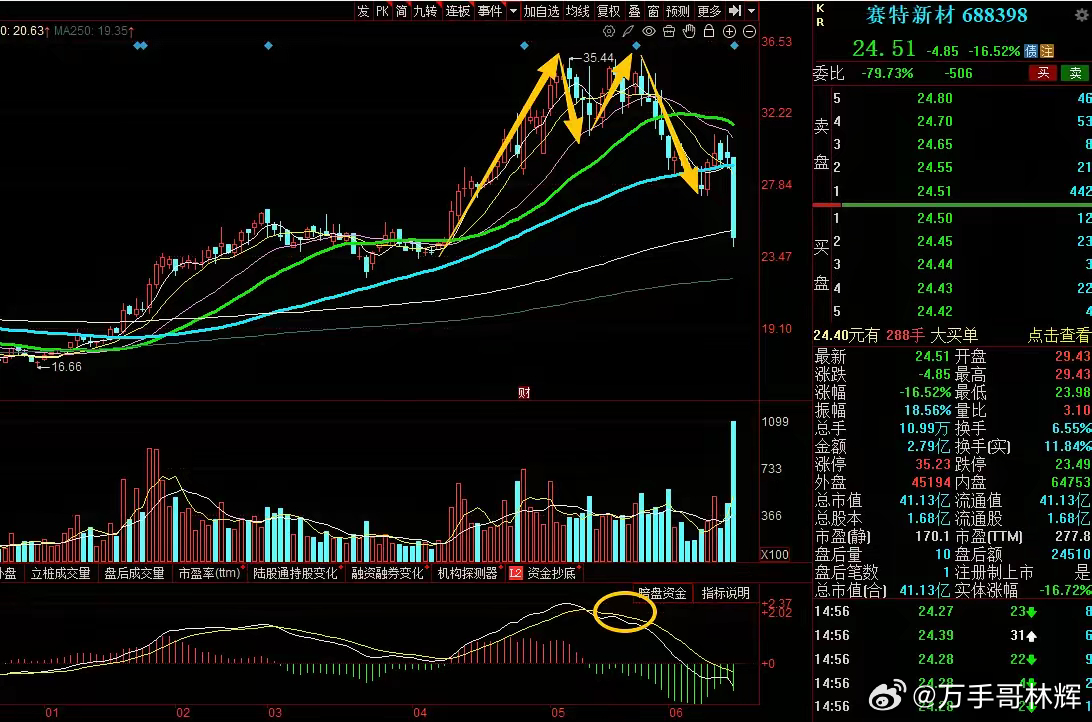Switch to 机构探测器 indicator tab
1092x722 pixels.
click(468, 573)
